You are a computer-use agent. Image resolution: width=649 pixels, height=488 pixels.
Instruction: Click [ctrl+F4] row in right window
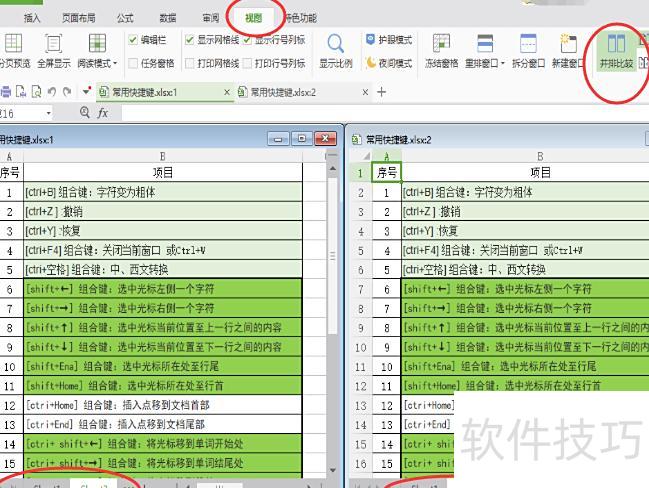click(525, 250)
